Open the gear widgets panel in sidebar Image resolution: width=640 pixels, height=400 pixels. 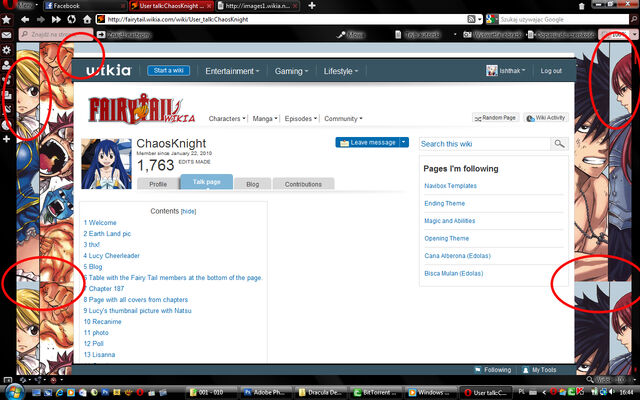coord(7,50)
